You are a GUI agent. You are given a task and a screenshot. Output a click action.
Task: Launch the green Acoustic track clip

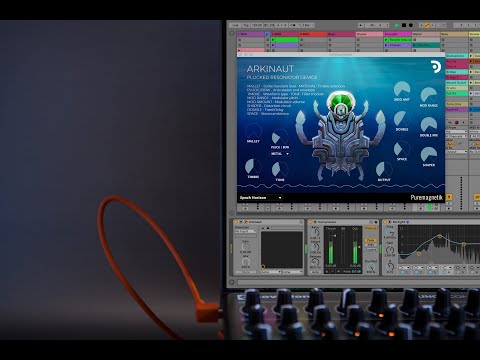click(398, 40)
